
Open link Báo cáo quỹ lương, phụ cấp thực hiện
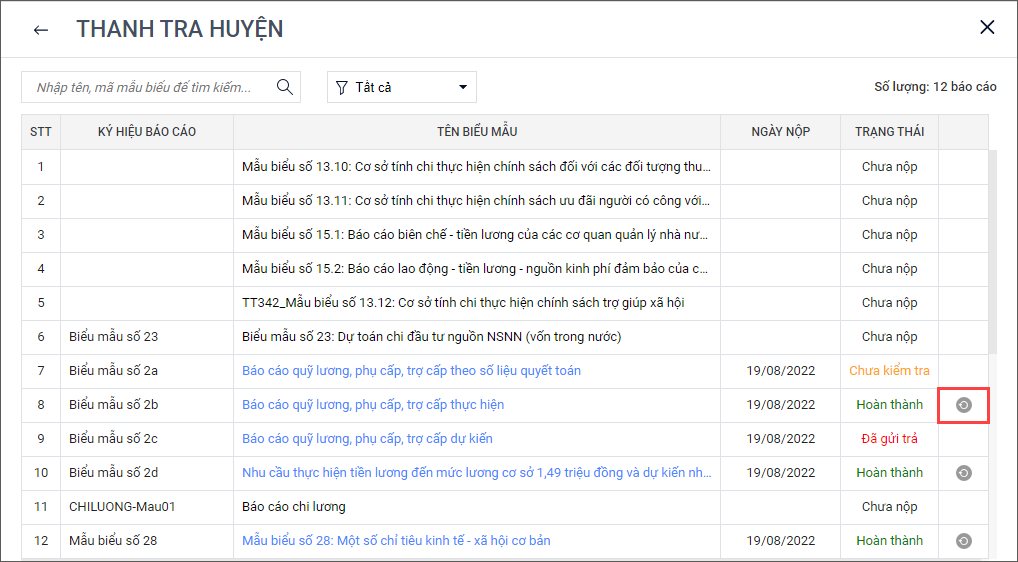(x=373, y=405)
